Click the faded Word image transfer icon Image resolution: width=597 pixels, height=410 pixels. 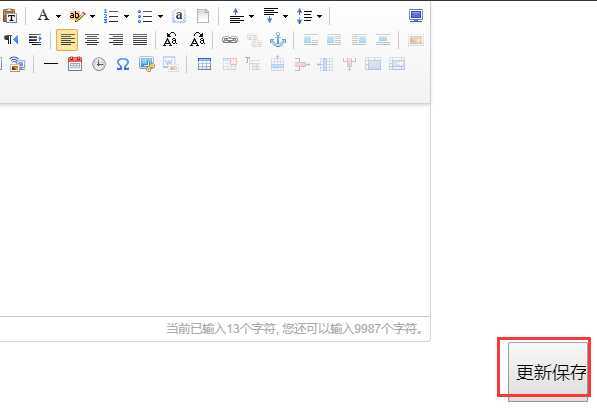(x=171, y=64)
